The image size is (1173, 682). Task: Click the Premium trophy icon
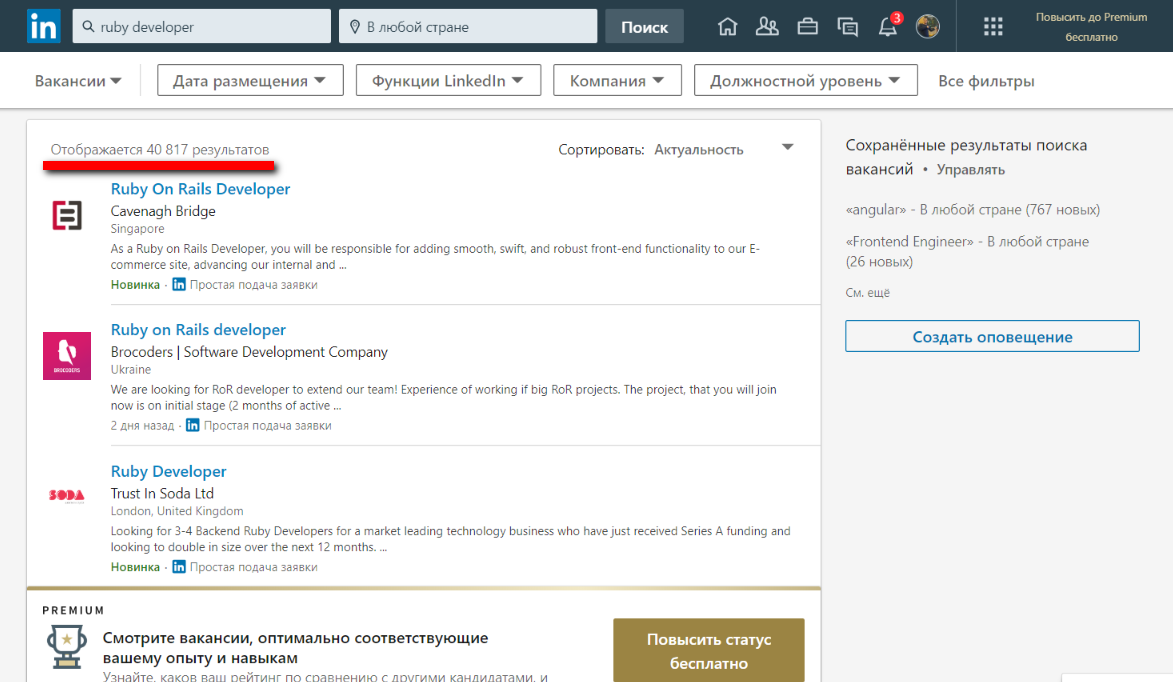click(x=67, y=646)
